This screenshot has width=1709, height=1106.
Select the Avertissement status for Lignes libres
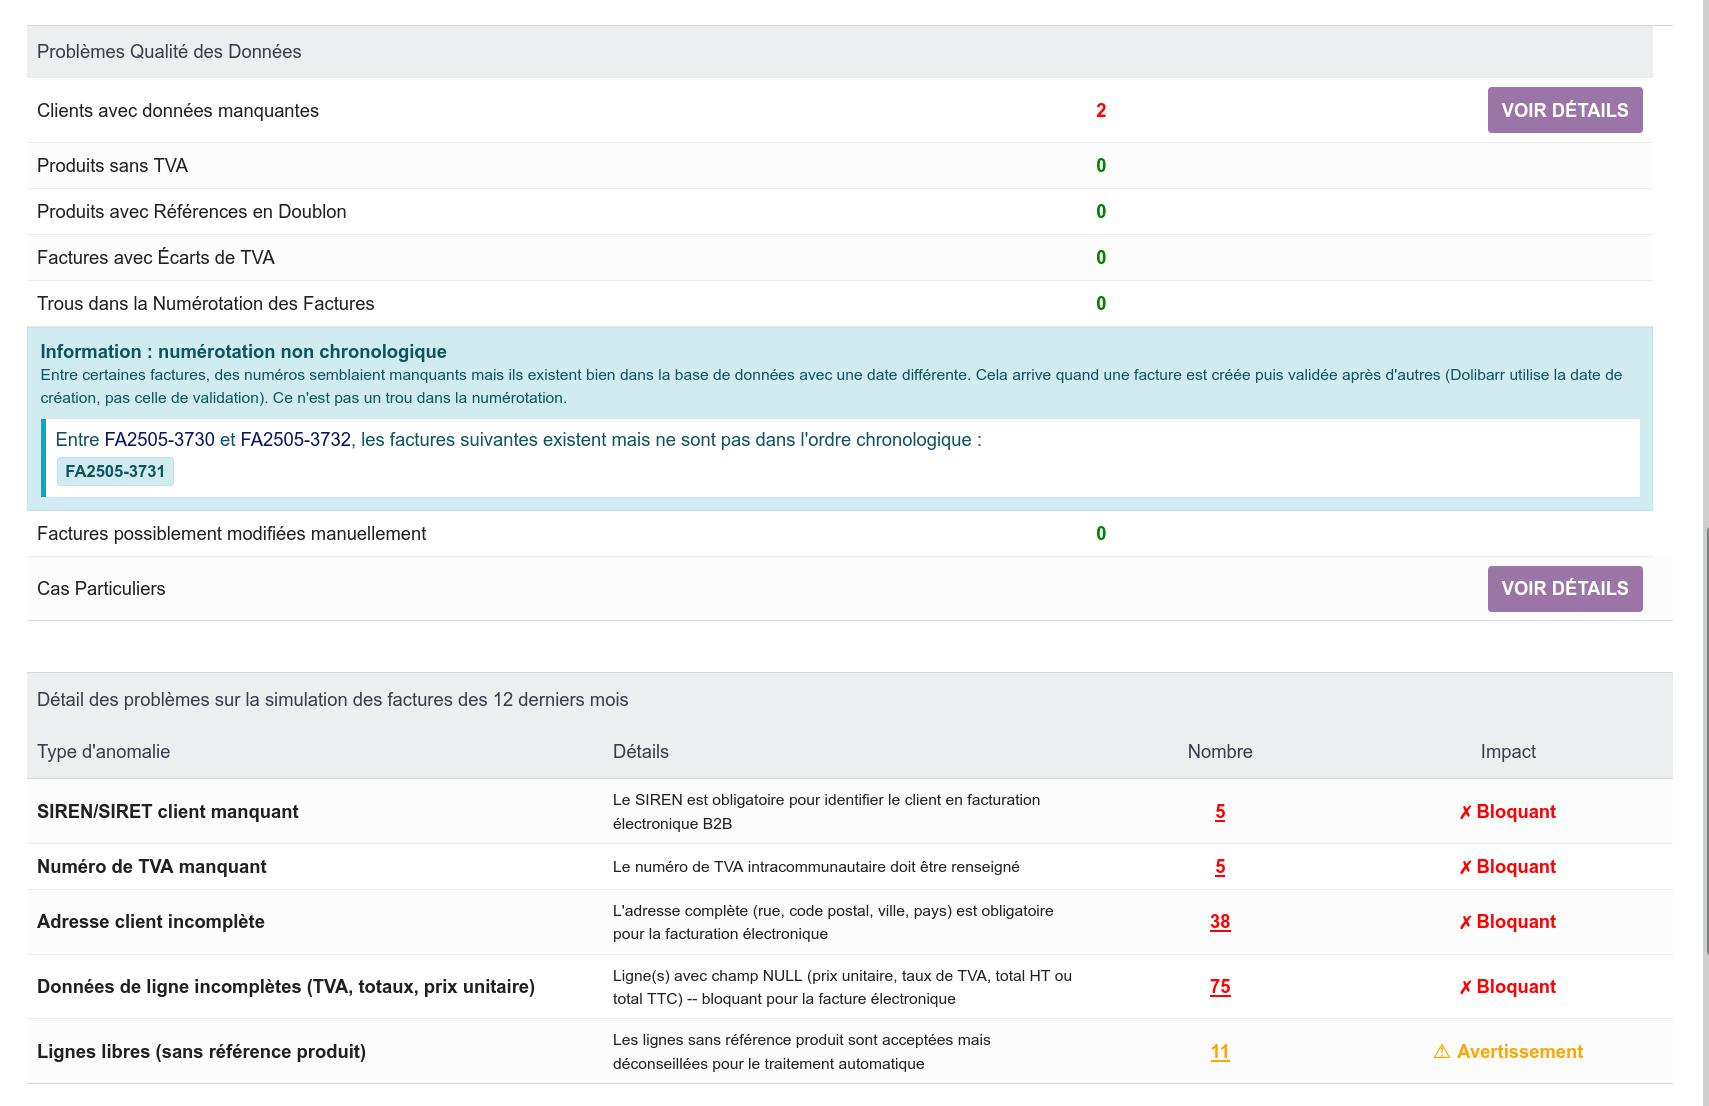tap(1508, 1052)
